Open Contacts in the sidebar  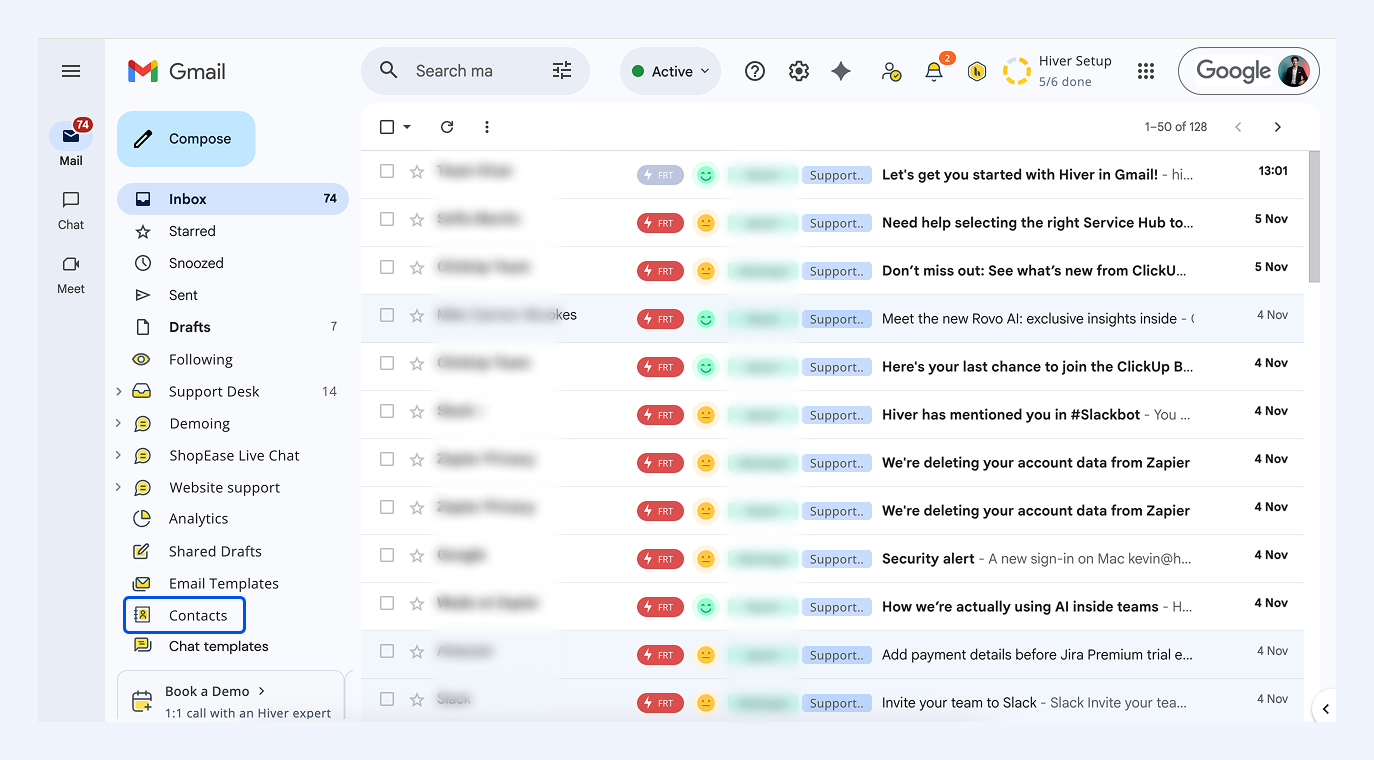coord(184,615)
